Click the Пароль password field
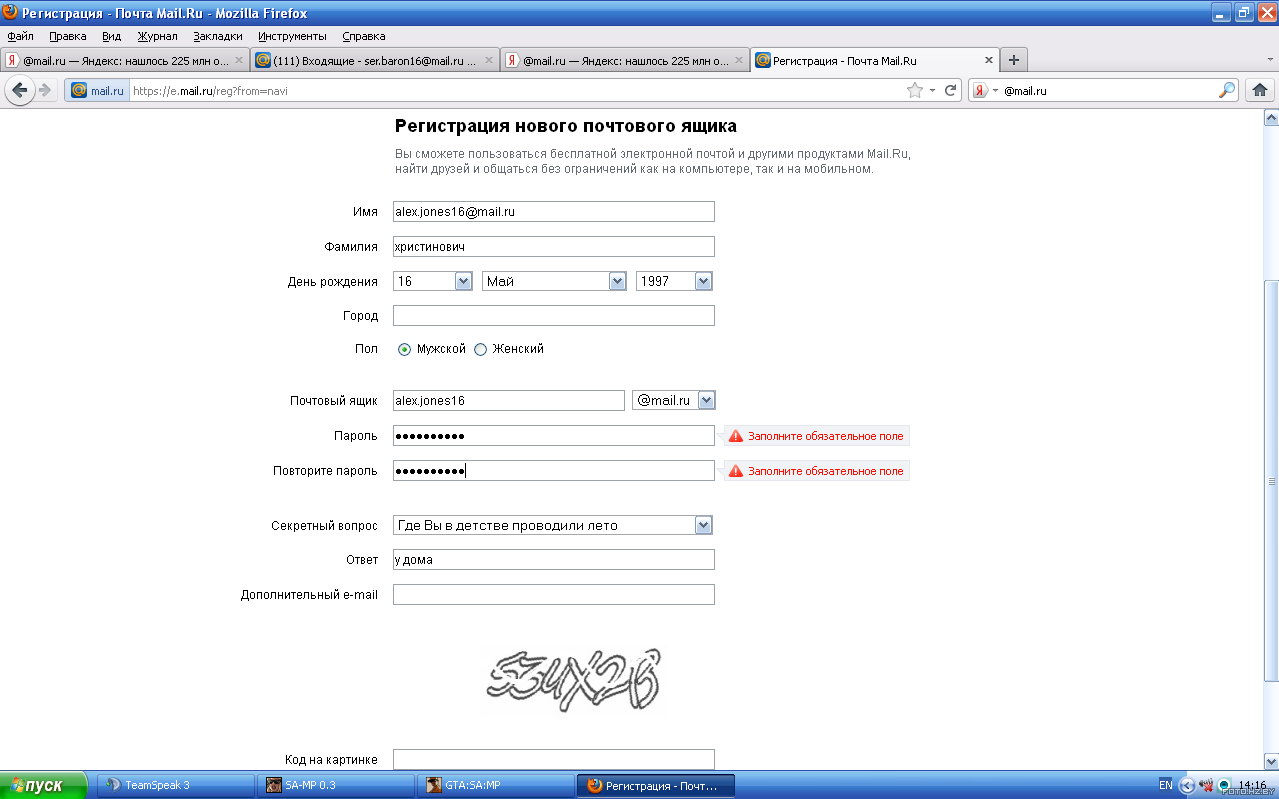 554,436
